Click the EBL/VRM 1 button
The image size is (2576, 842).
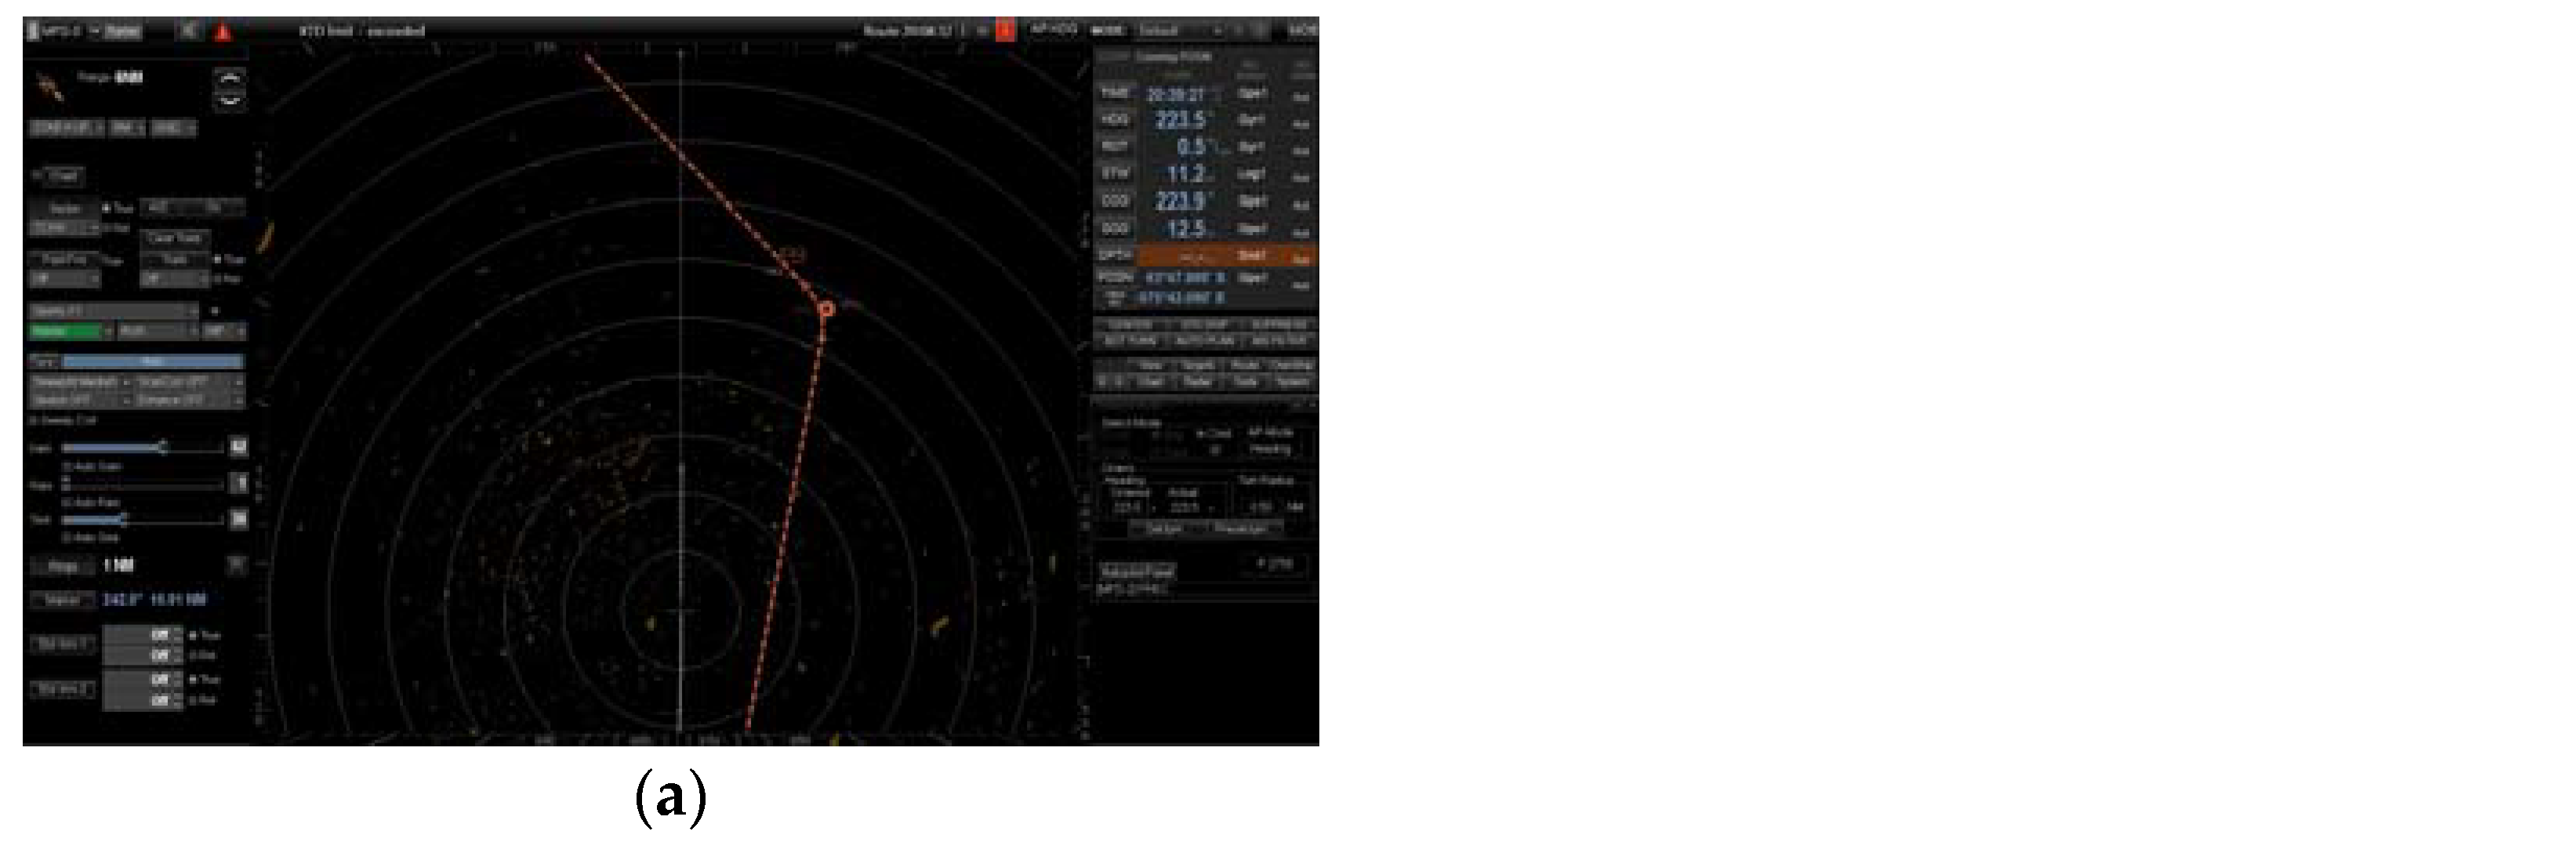point(64,644)
